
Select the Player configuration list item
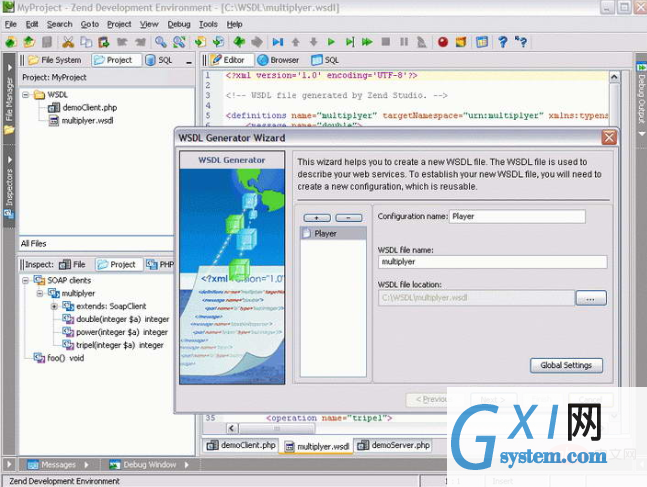[333, 234]
